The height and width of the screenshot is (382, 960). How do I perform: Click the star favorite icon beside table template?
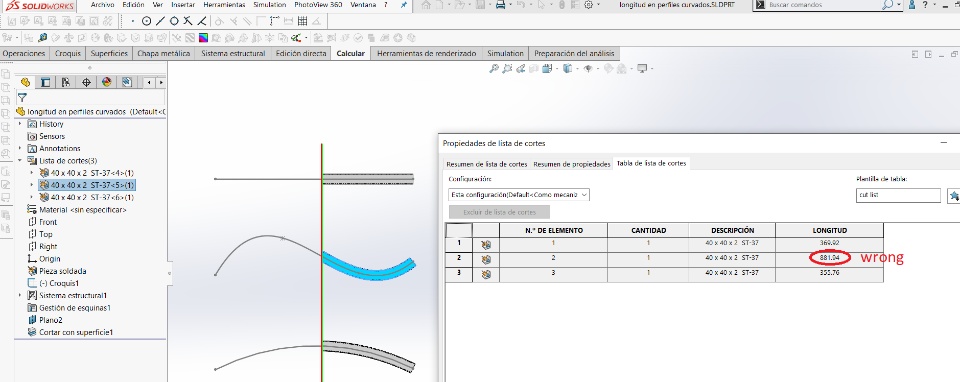pyautogui.click(x=953, y=195)
